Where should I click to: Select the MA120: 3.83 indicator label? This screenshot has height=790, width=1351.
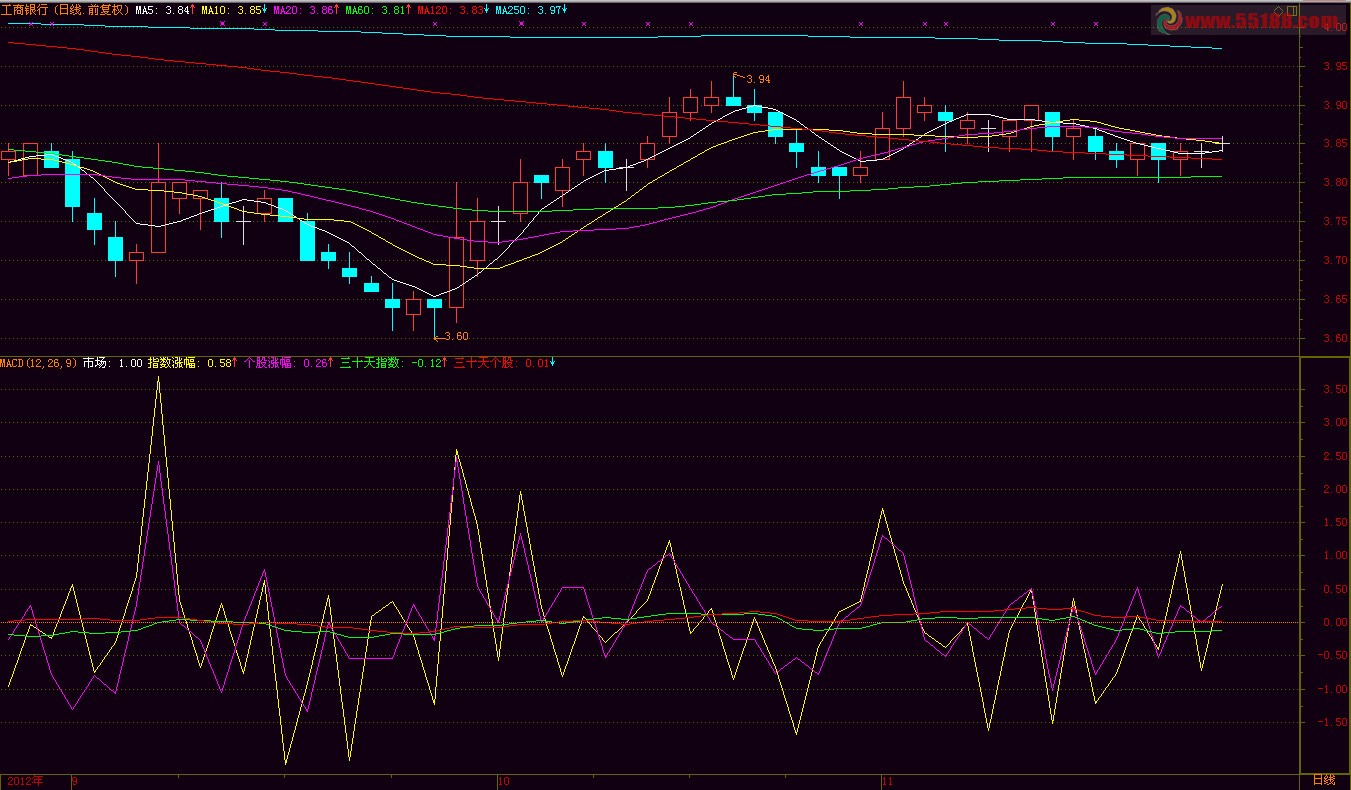pyautogui.click(x=454, y=9)
